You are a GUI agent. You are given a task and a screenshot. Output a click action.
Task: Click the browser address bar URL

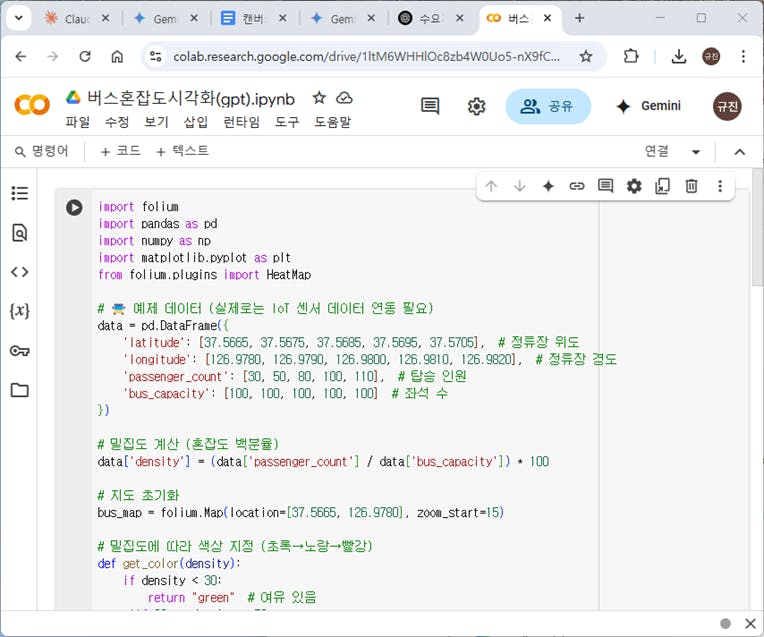tap(366, 57)
